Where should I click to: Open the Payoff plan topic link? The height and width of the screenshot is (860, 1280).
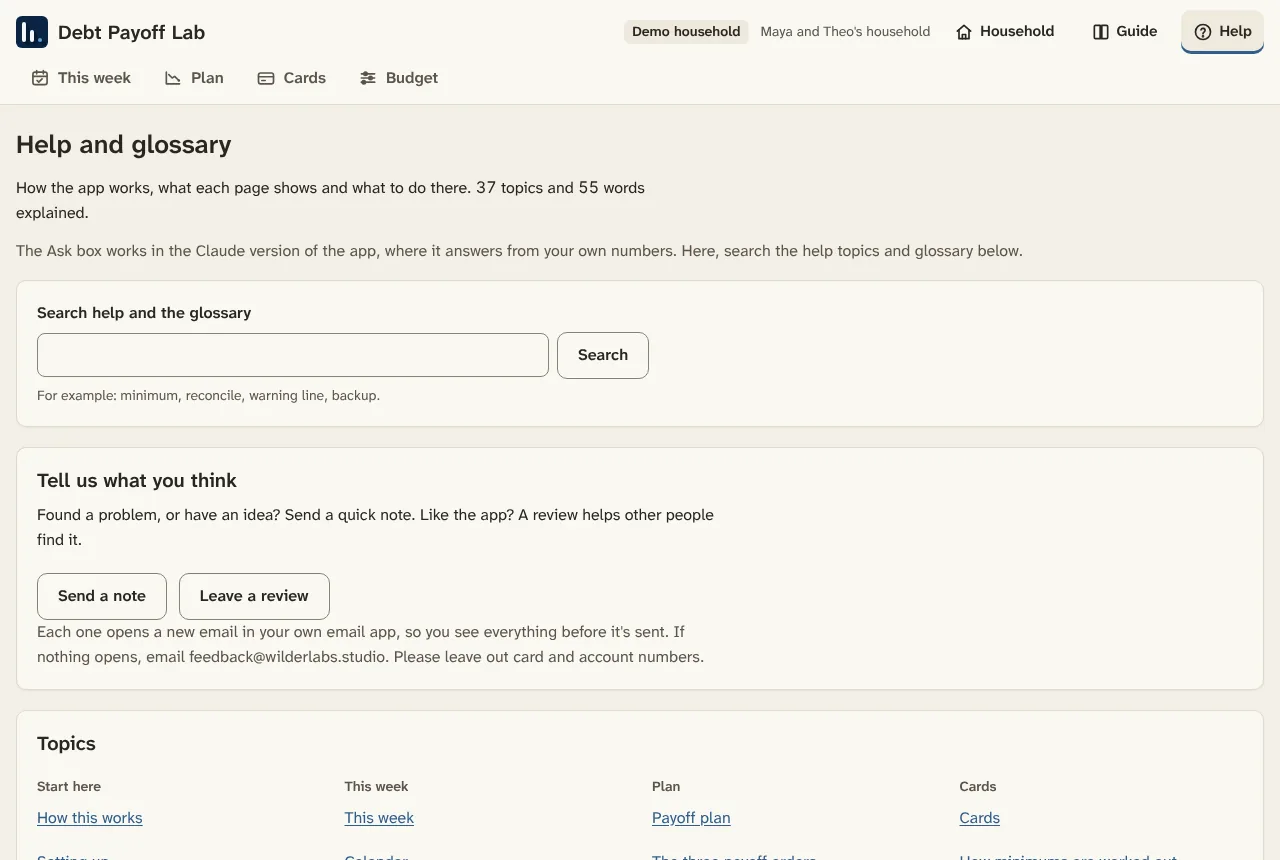691,818
